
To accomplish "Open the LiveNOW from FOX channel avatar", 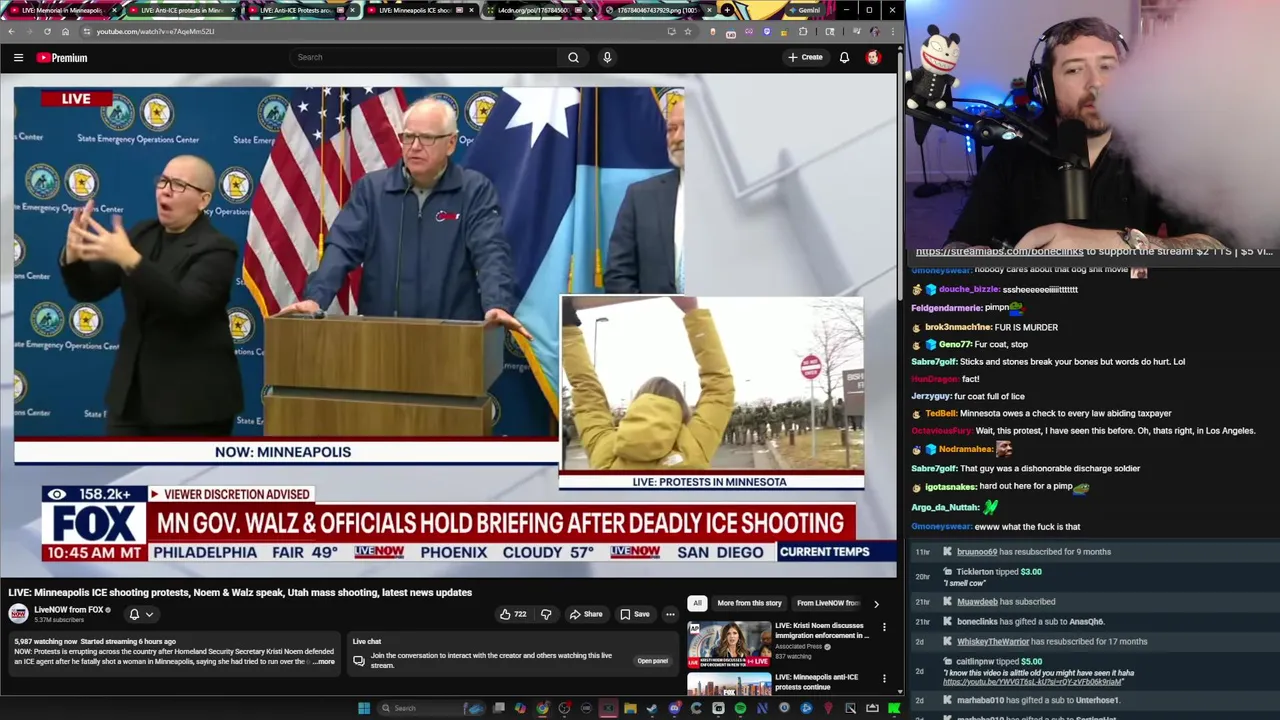I will tap(18, 614).
